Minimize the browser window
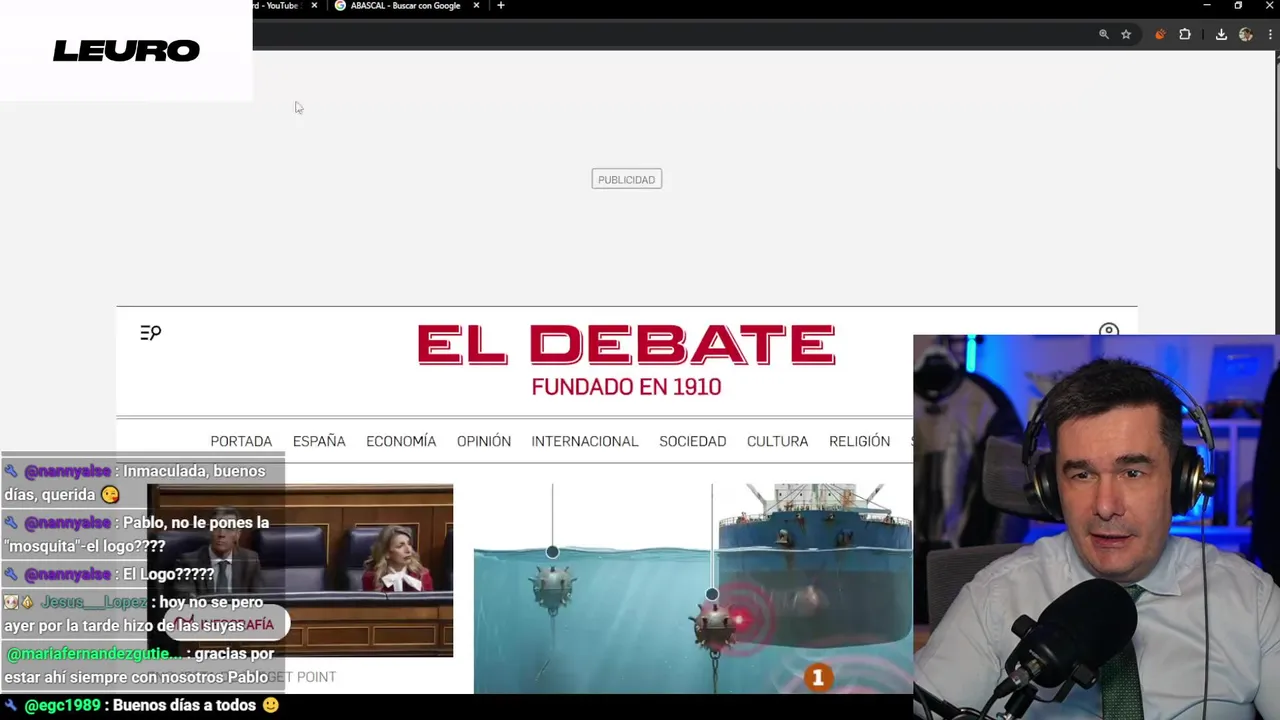The image size is (1280, 720). (x=1206, y=6)
